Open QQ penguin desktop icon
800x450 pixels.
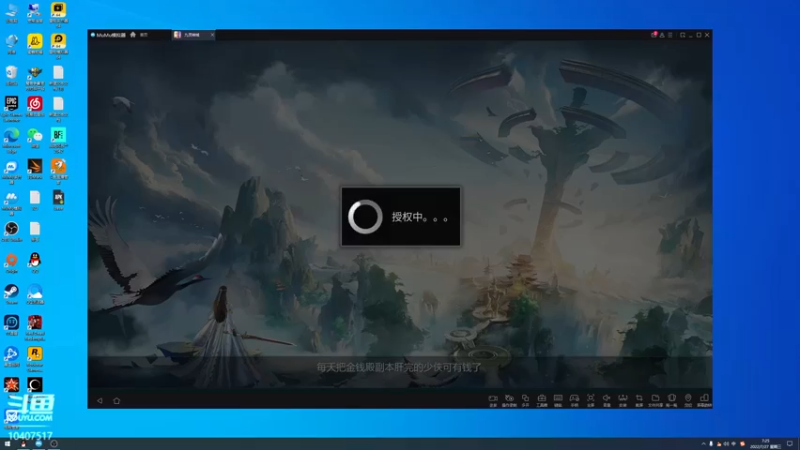point(35,262)
